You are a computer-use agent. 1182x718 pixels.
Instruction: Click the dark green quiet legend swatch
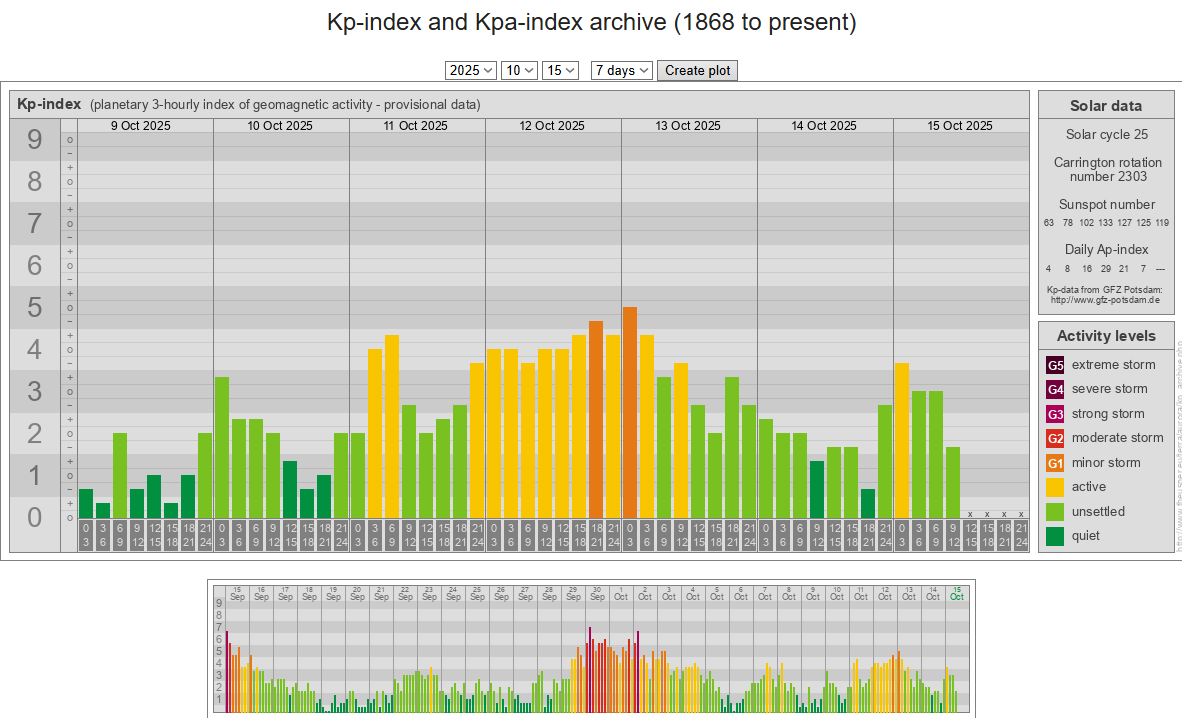click(x=1055, y=536)
